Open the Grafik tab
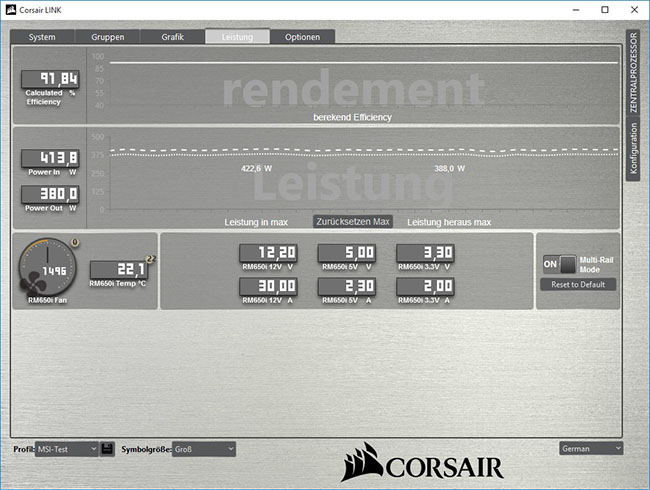 tap(172, 36)
